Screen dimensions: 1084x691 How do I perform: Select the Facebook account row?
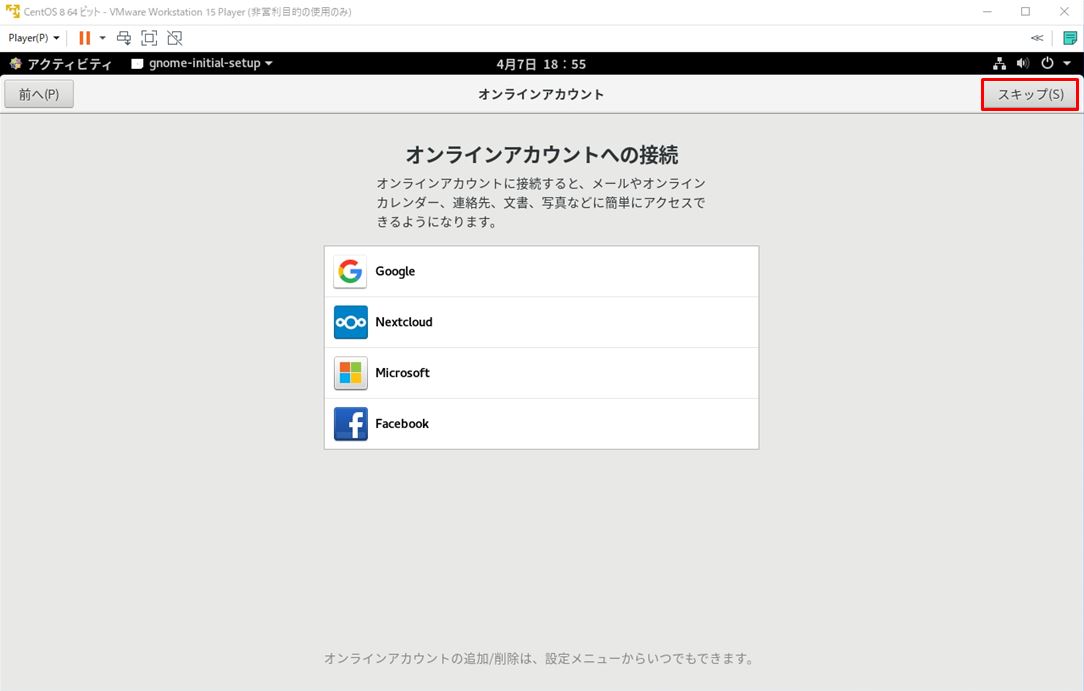[x=541, y=424]
